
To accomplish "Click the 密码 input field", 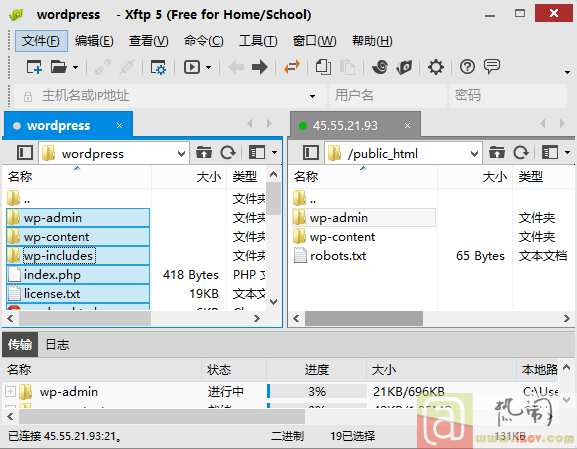I will [507, 96].
